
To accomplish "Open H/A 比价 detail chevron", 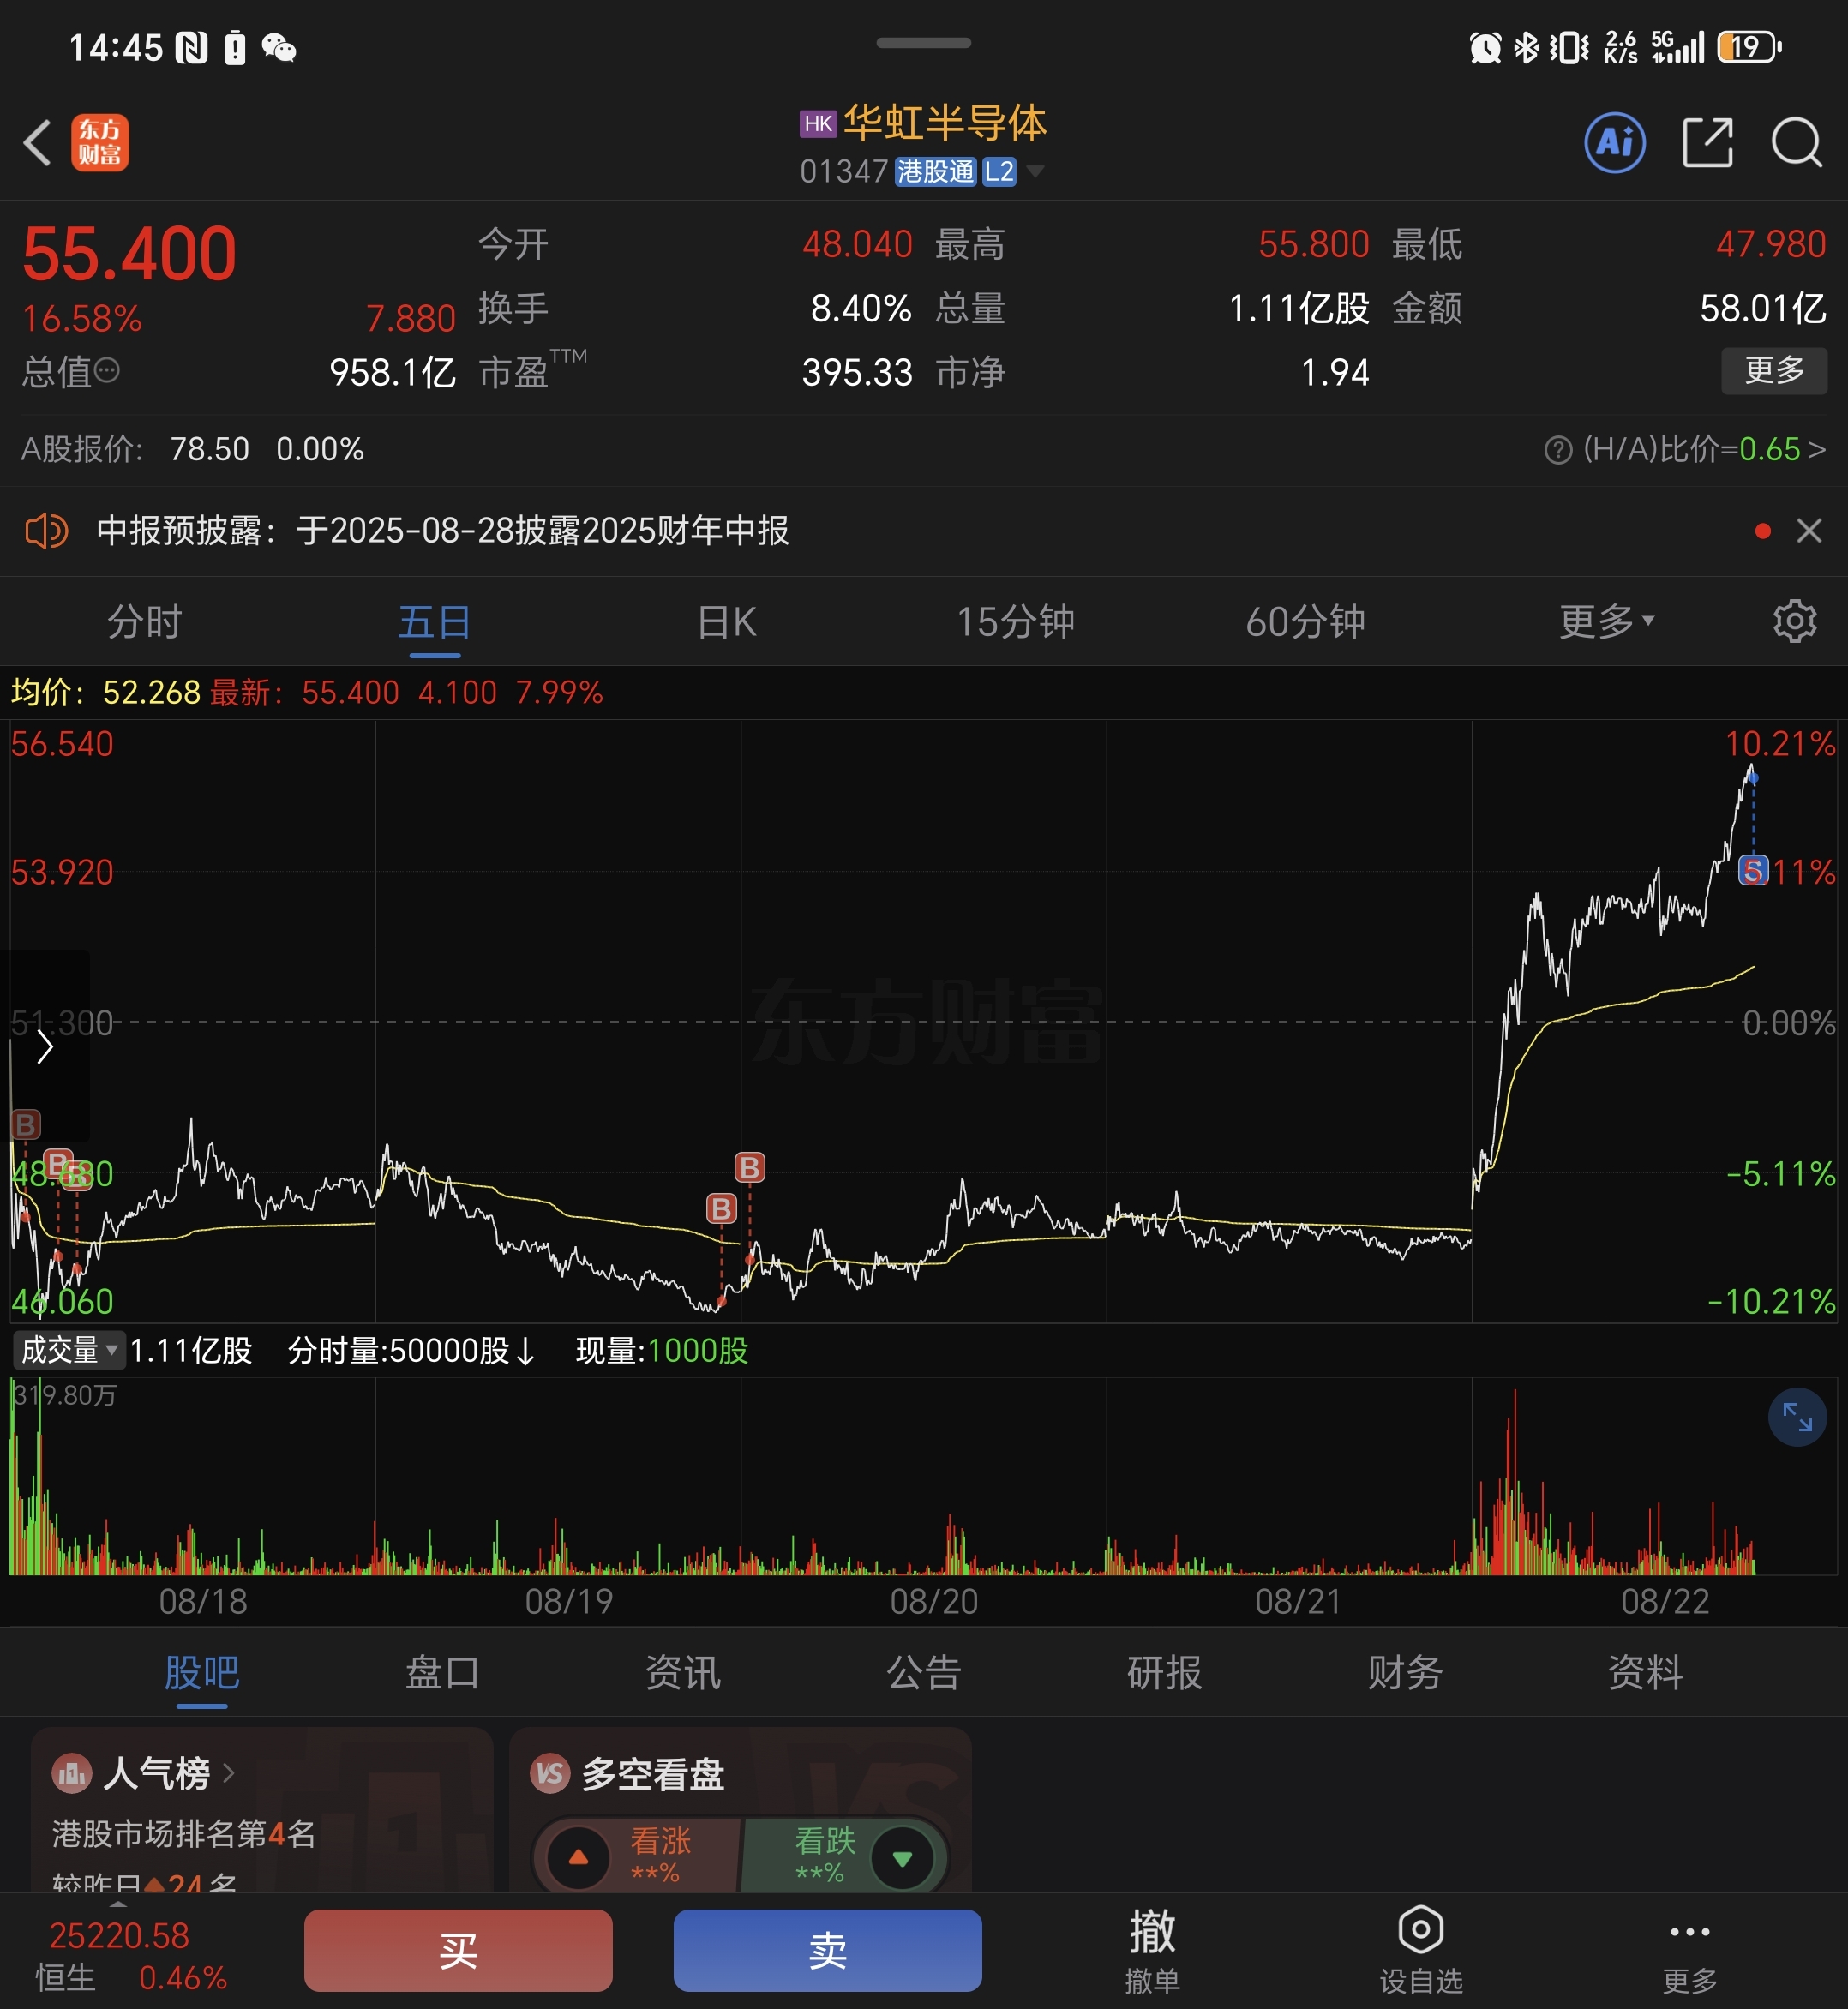I will tap(1817, 450).
